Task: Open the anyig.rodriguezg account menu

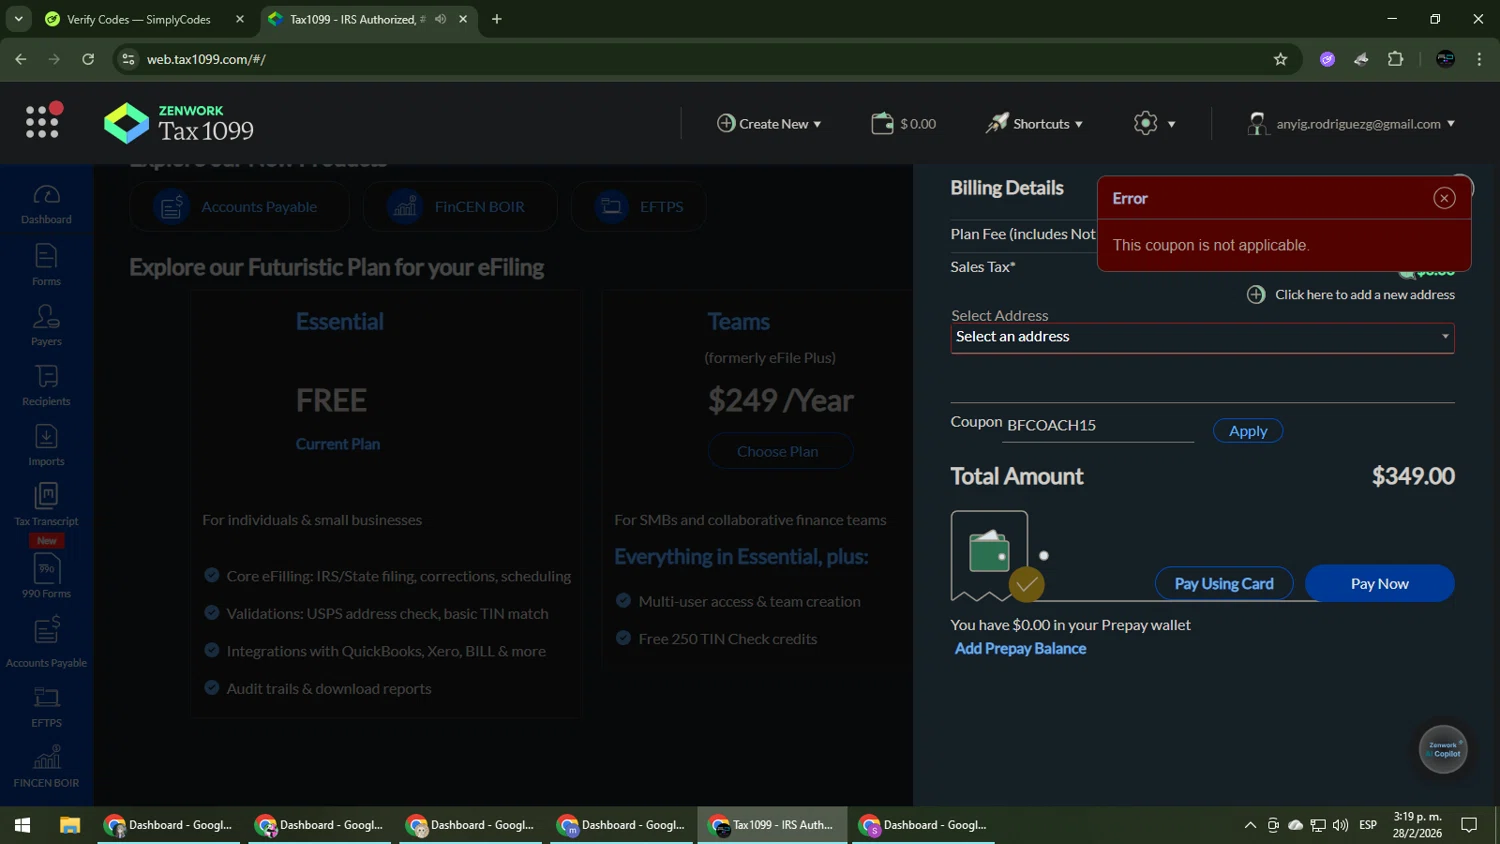Action: pos(1351,124)
